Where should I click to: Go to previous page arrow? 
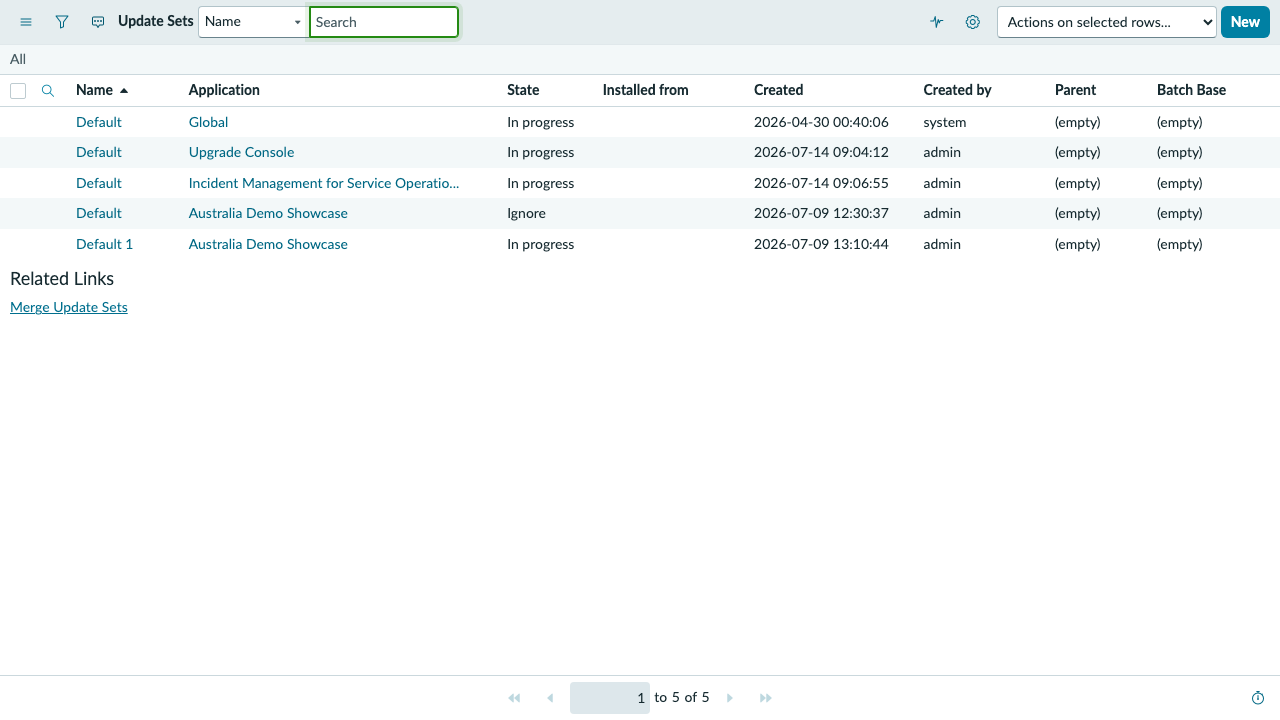[x=550, y=698]
